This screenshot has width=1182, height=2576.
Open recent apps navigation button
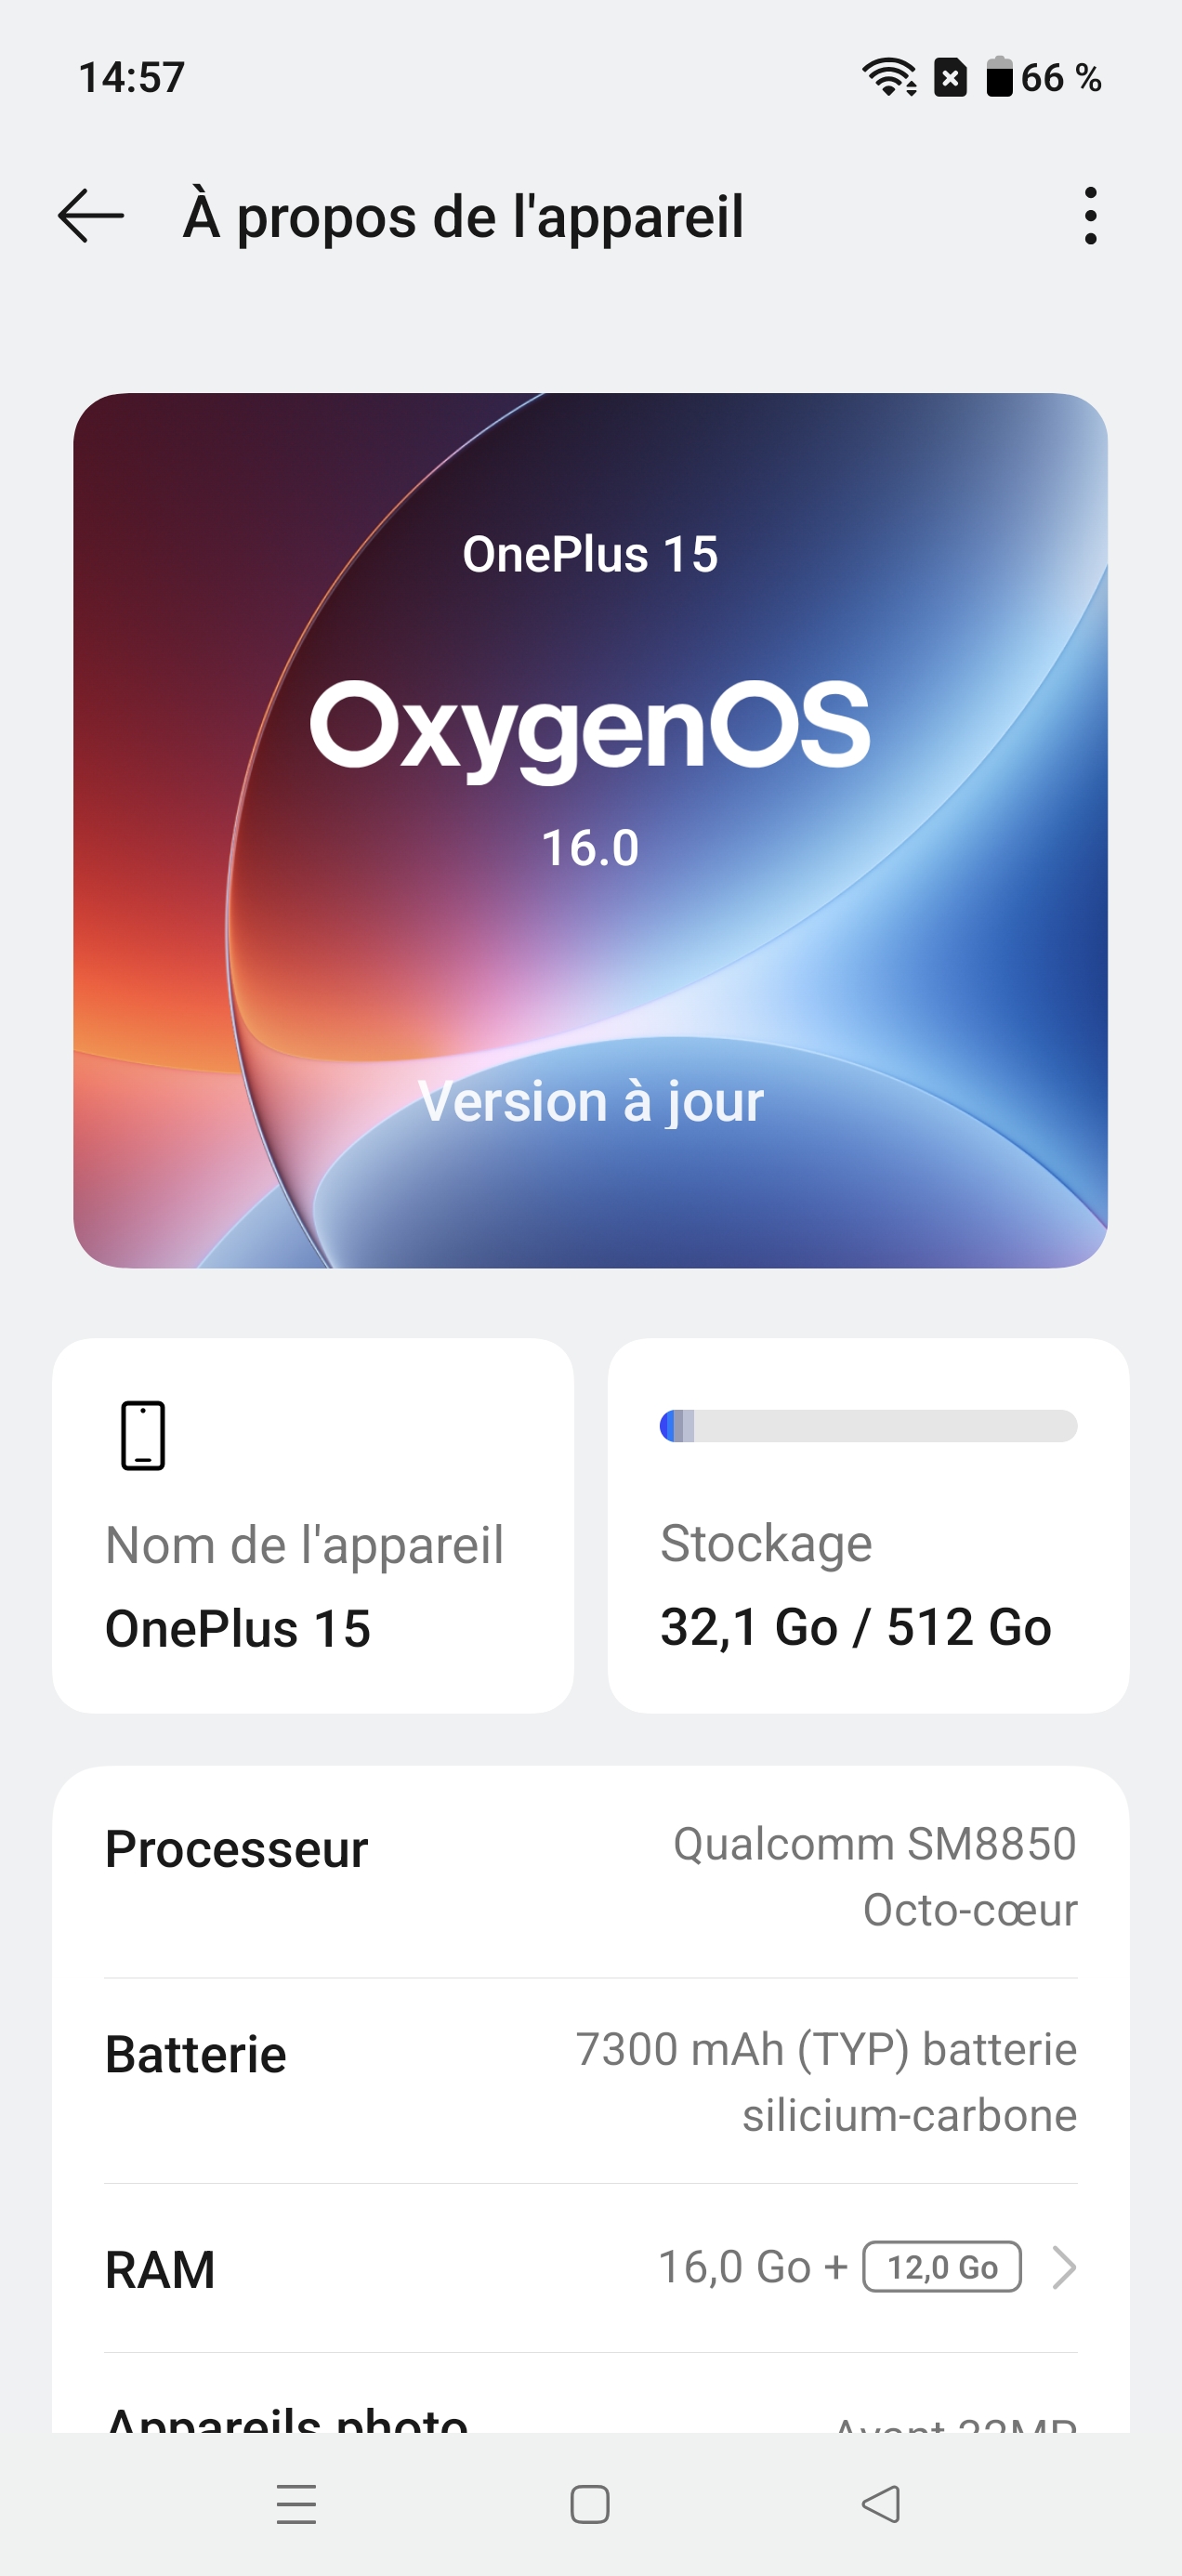(296, 2504)
